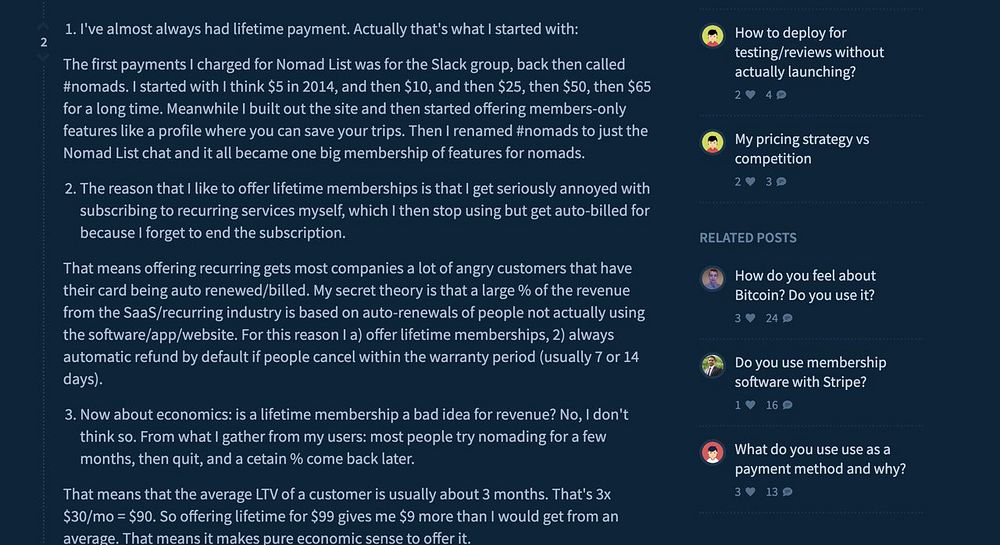The width and height of the screenshot is (1000, 545).
Task: Open the 13 comments bubble icon
Action: coord(788,491)
